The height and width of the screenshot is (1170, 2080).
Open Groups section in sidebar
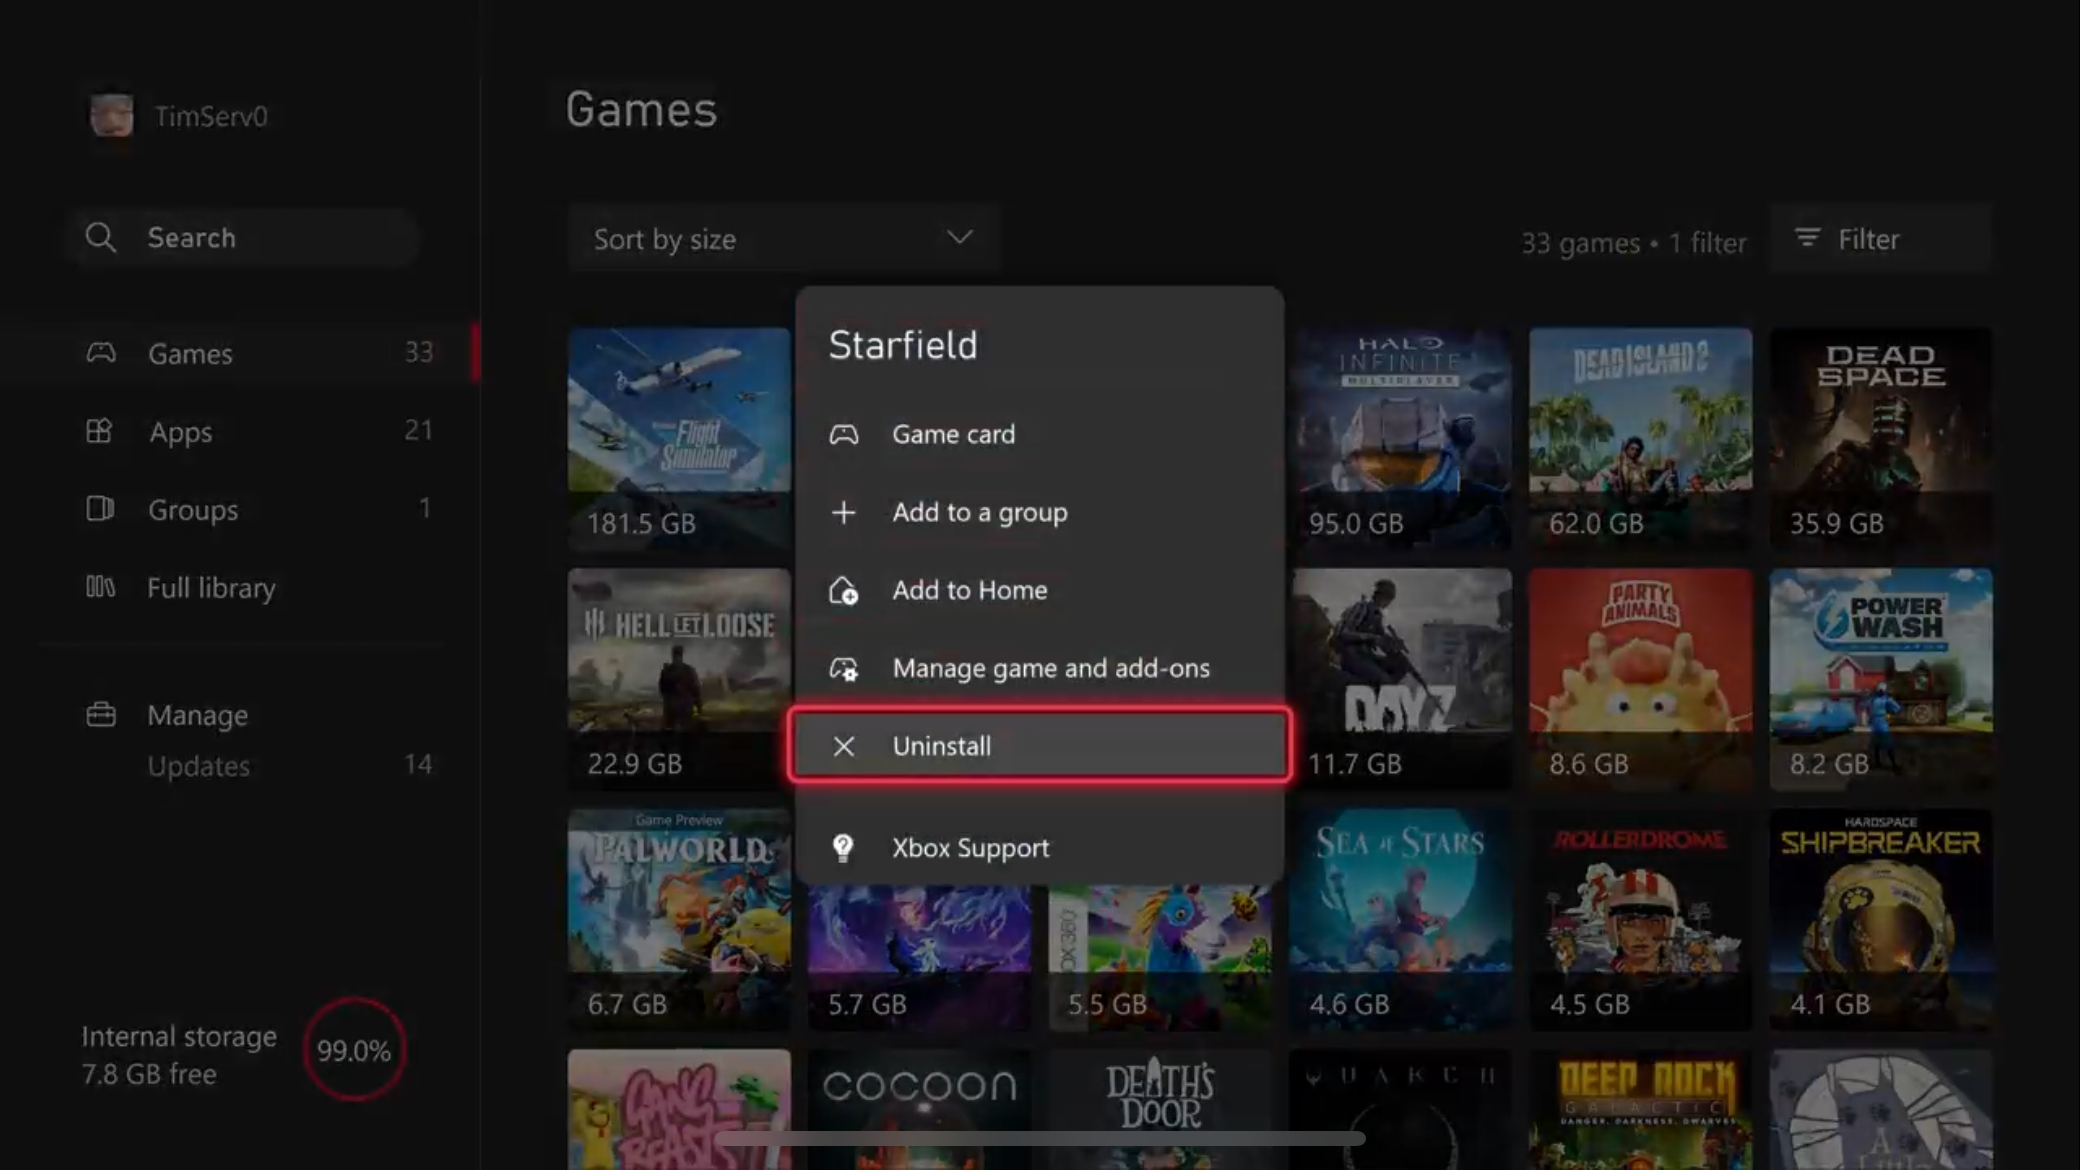[x=192, y=509]
